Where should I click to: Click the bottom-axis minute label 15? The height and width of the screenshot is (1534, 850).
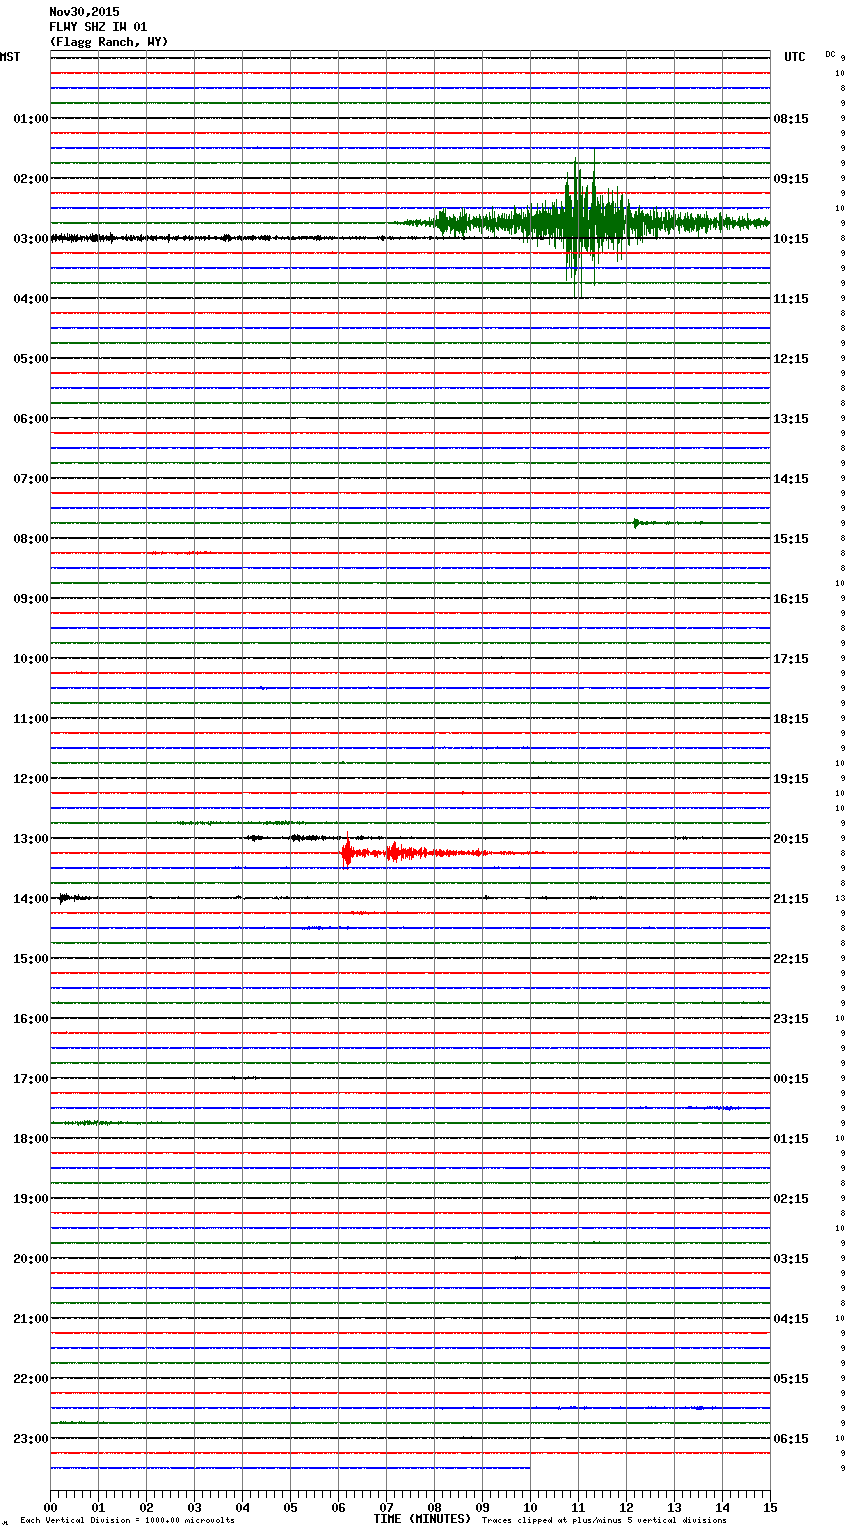tap(770, 1508)
